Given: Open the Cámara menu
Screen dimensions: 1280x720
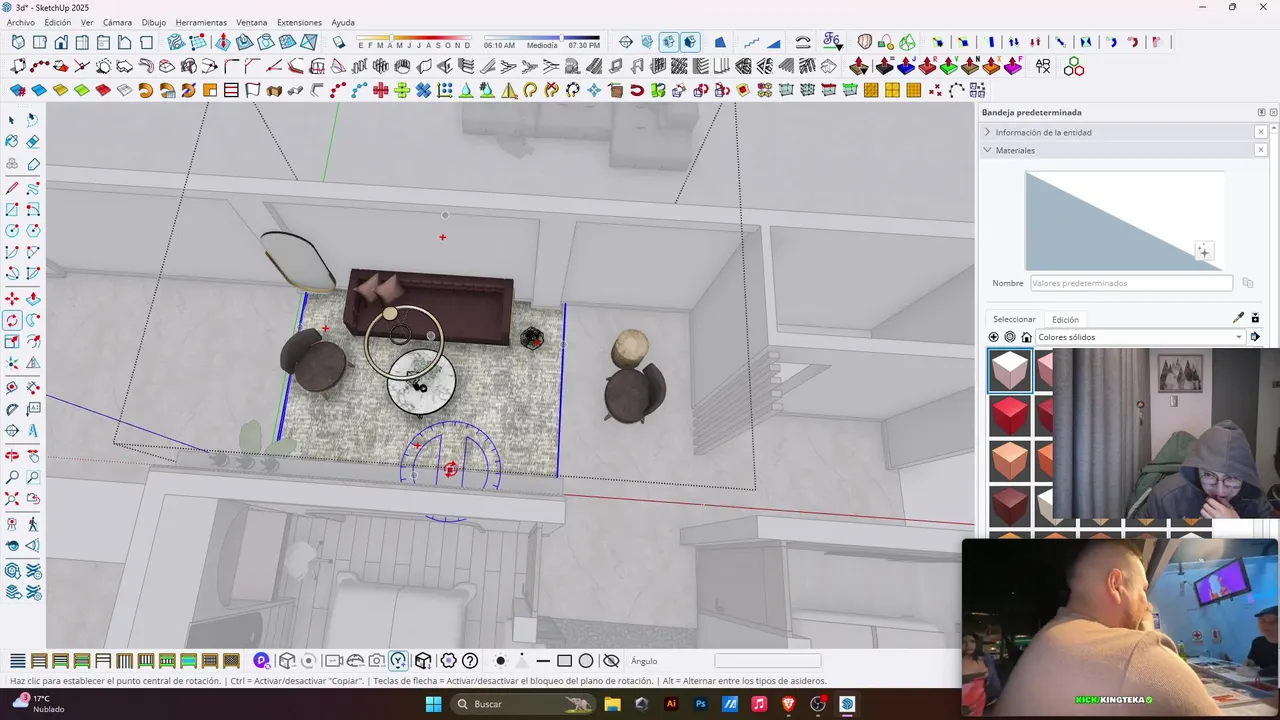Looking at the screenshot, I should [117, 22].
